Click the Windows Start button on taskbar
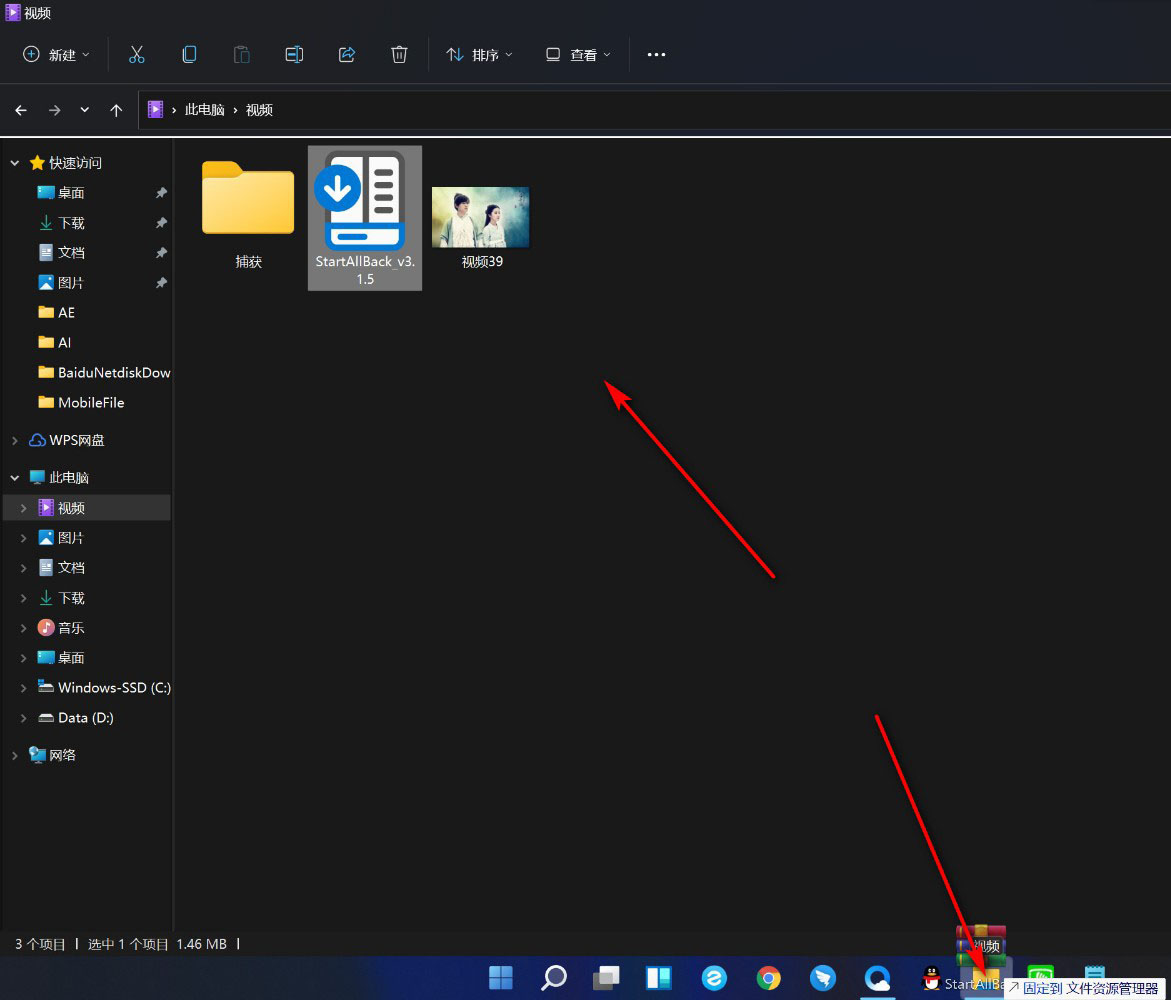Viewport: 1171px width, 1000px height. click(x=501, y=978)
